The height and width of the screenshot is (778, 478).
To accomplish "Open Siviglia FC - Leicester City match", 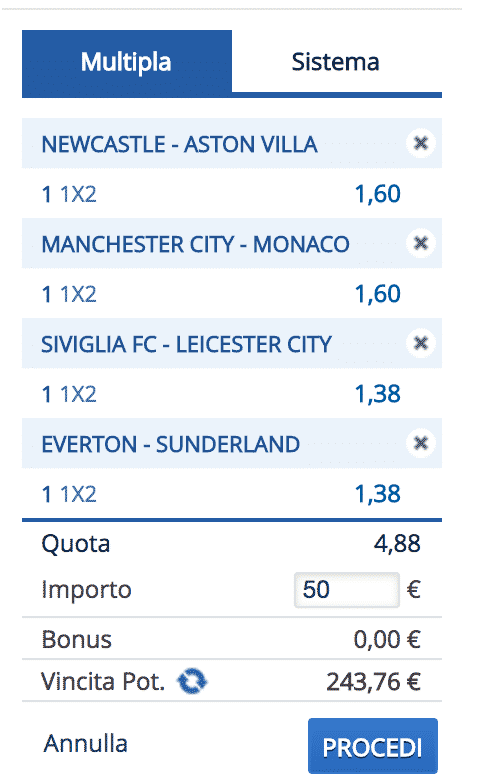I will click(187, 344).
